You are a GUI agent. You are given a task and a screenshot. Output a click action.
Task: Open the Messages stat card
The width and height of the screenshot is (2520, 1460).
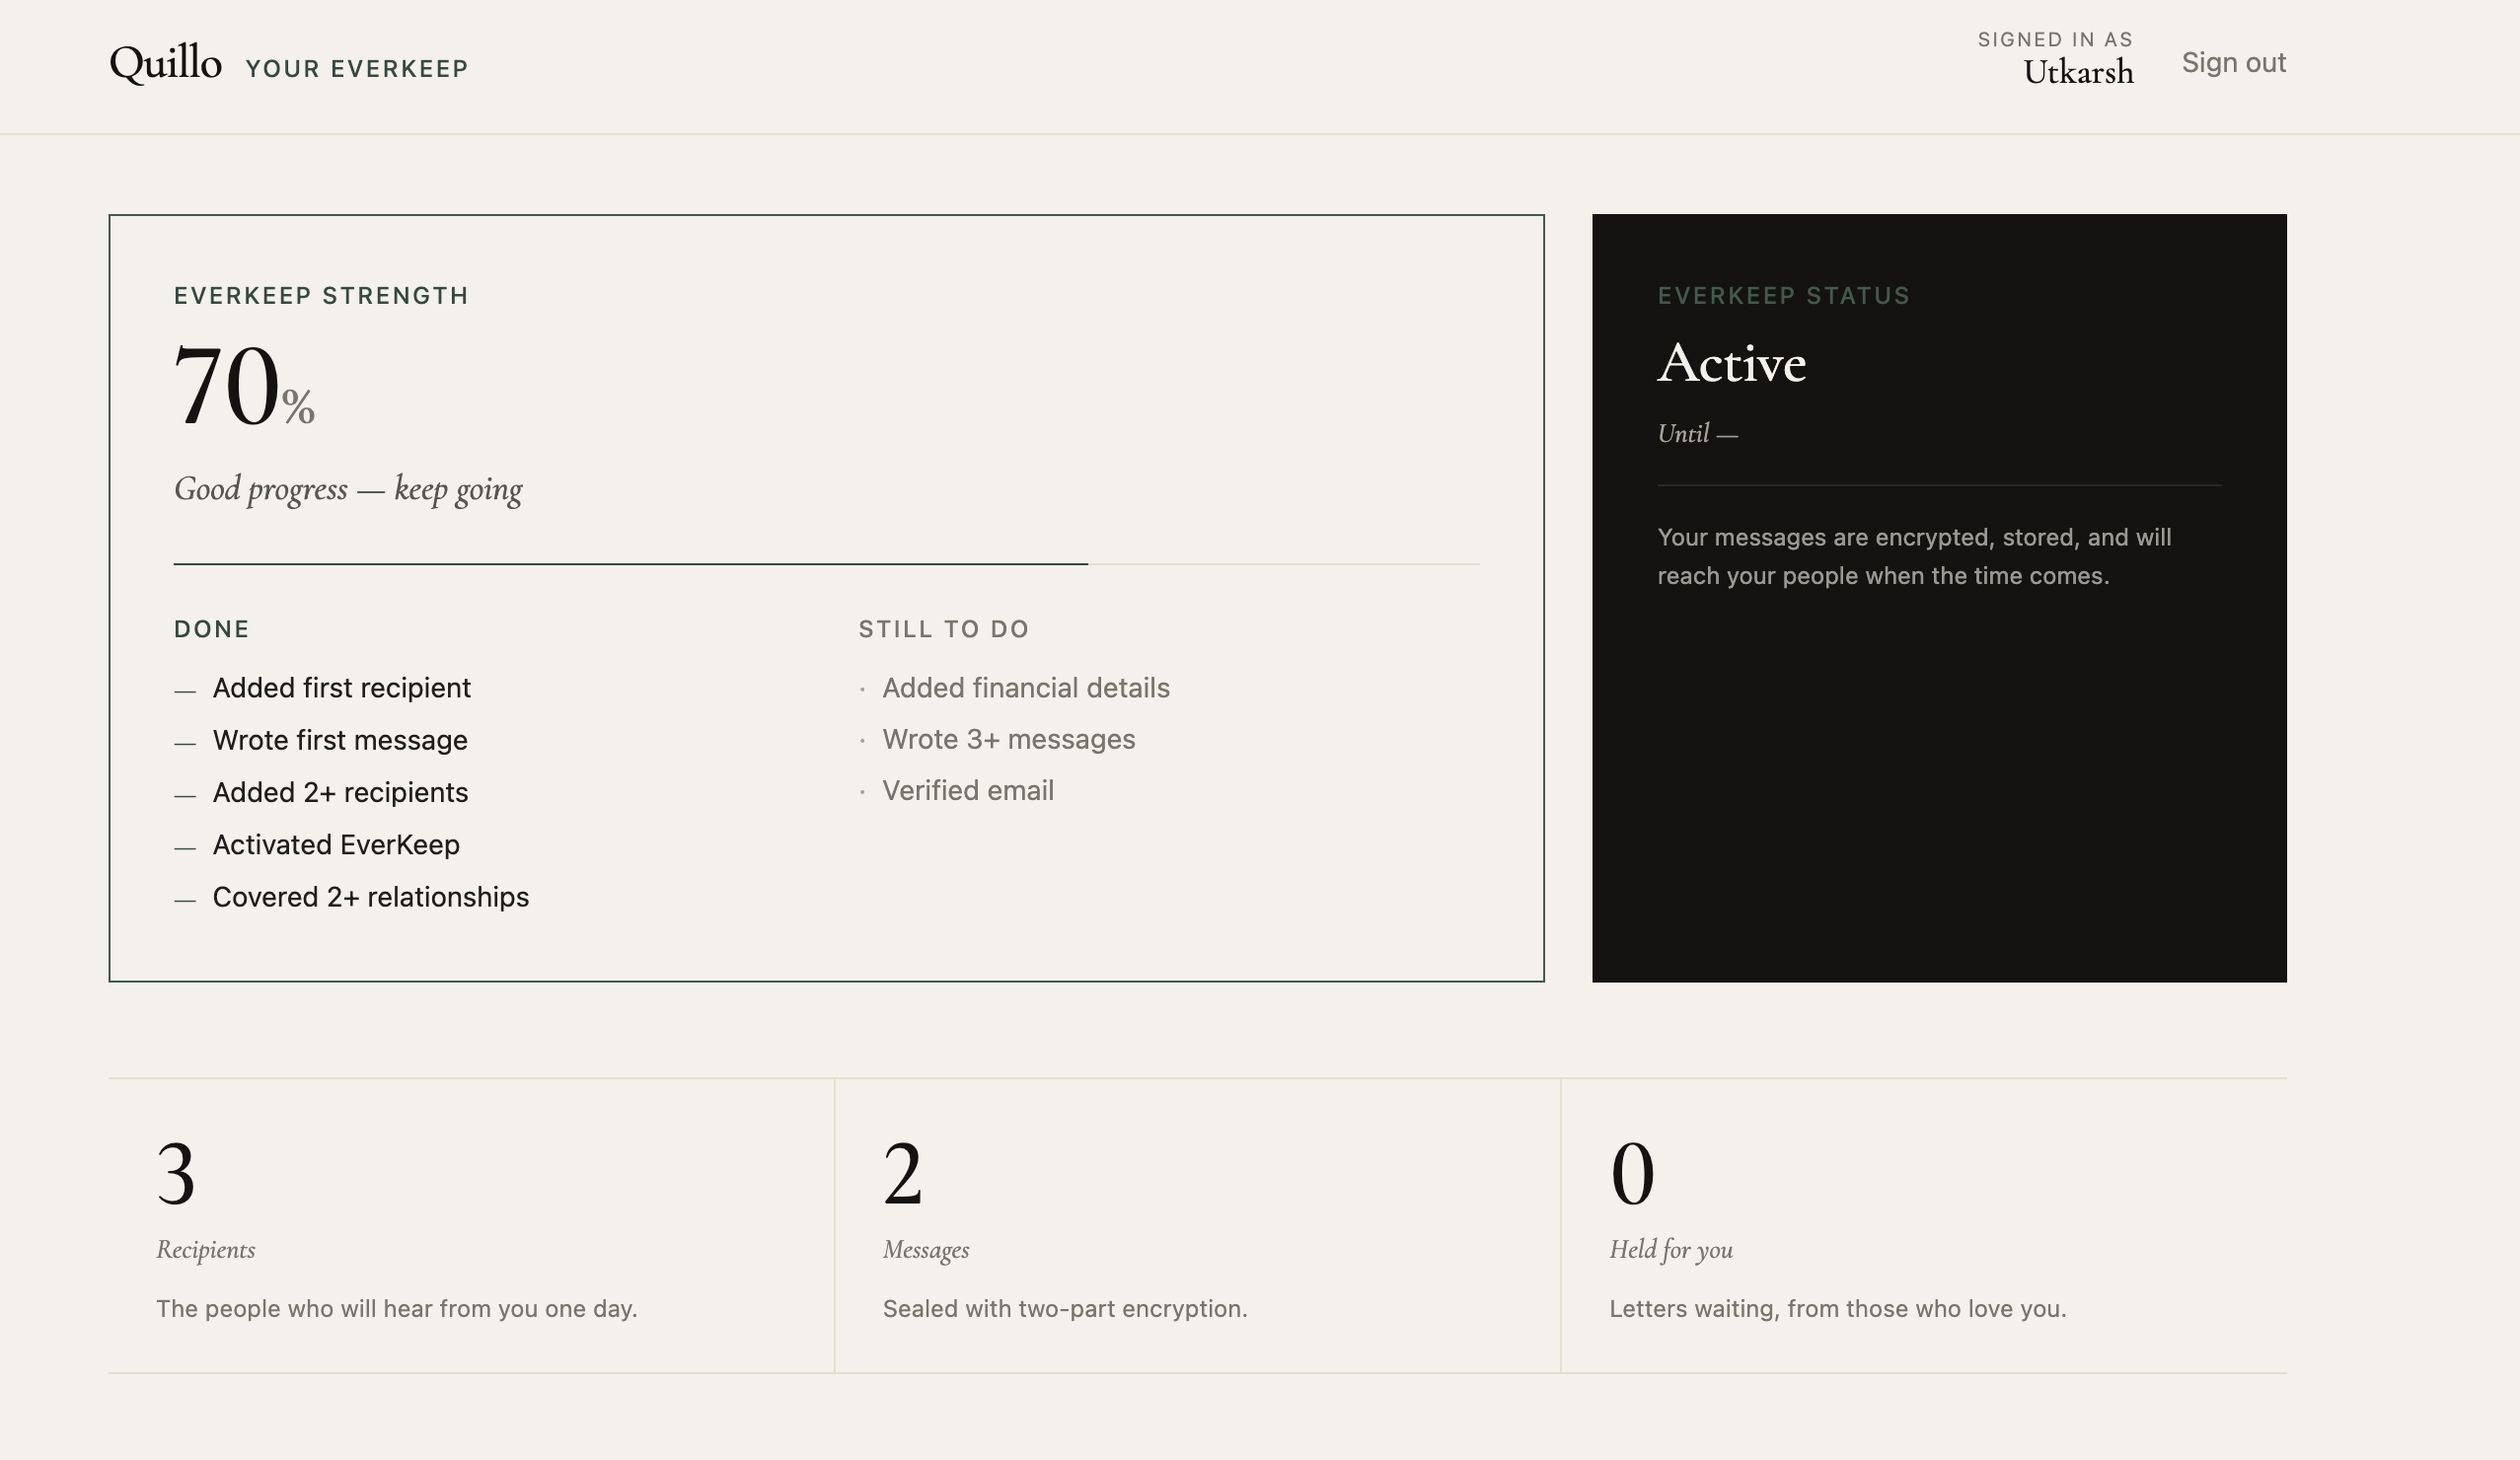1197,1226
